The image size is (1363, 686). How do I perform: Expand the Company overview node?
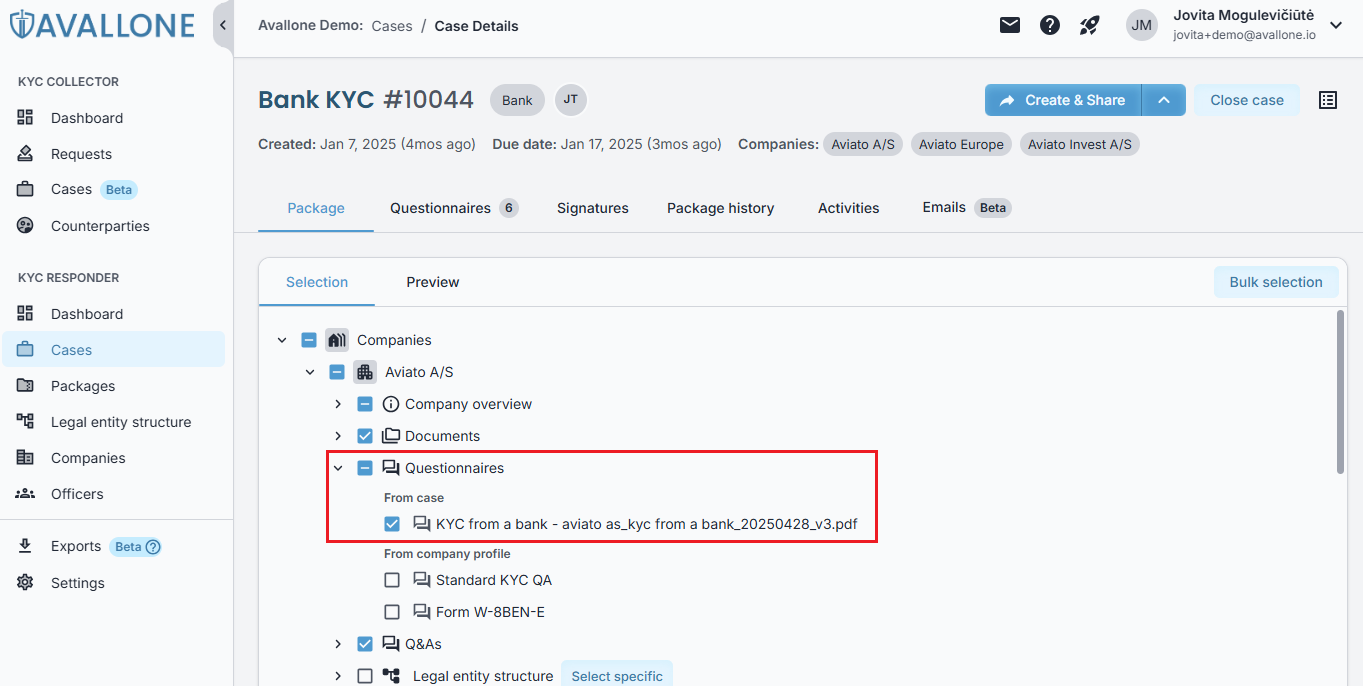pos(338,404)
